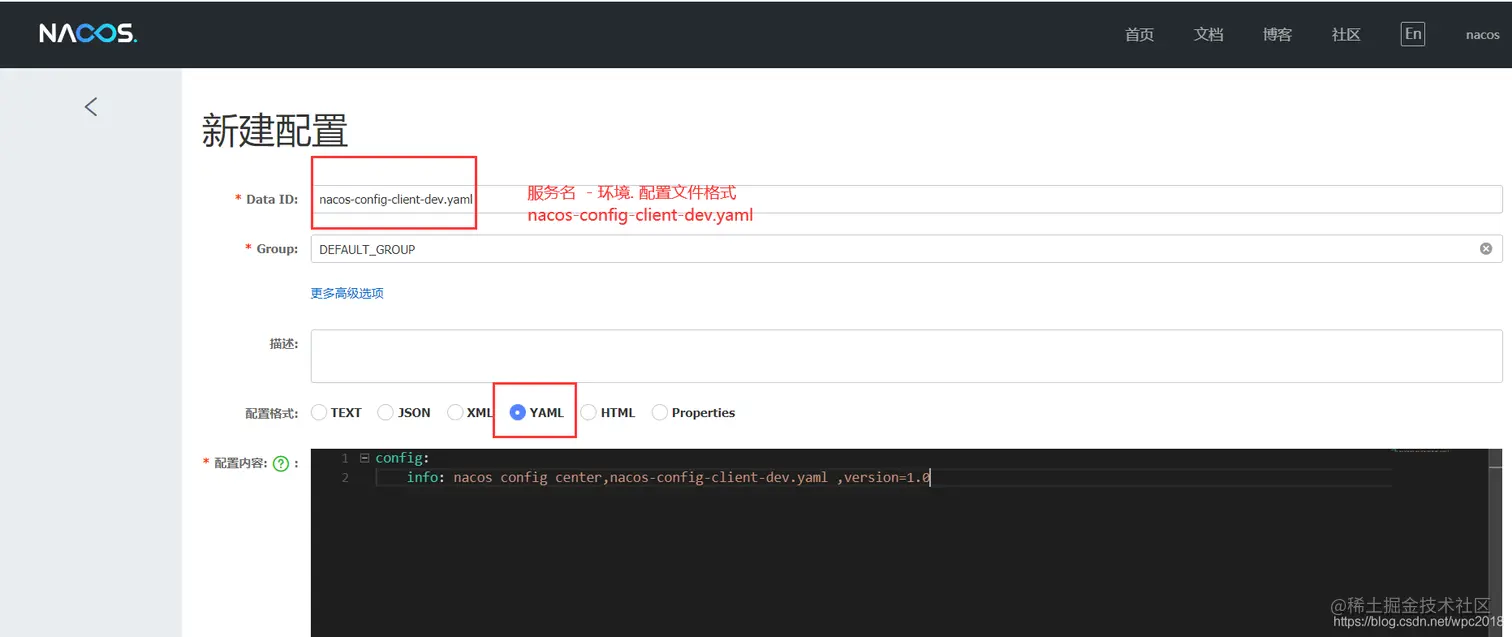This screenshot has height=637, width=1512.
Task: Switch language with the En button
Action: pos(1412,34)
